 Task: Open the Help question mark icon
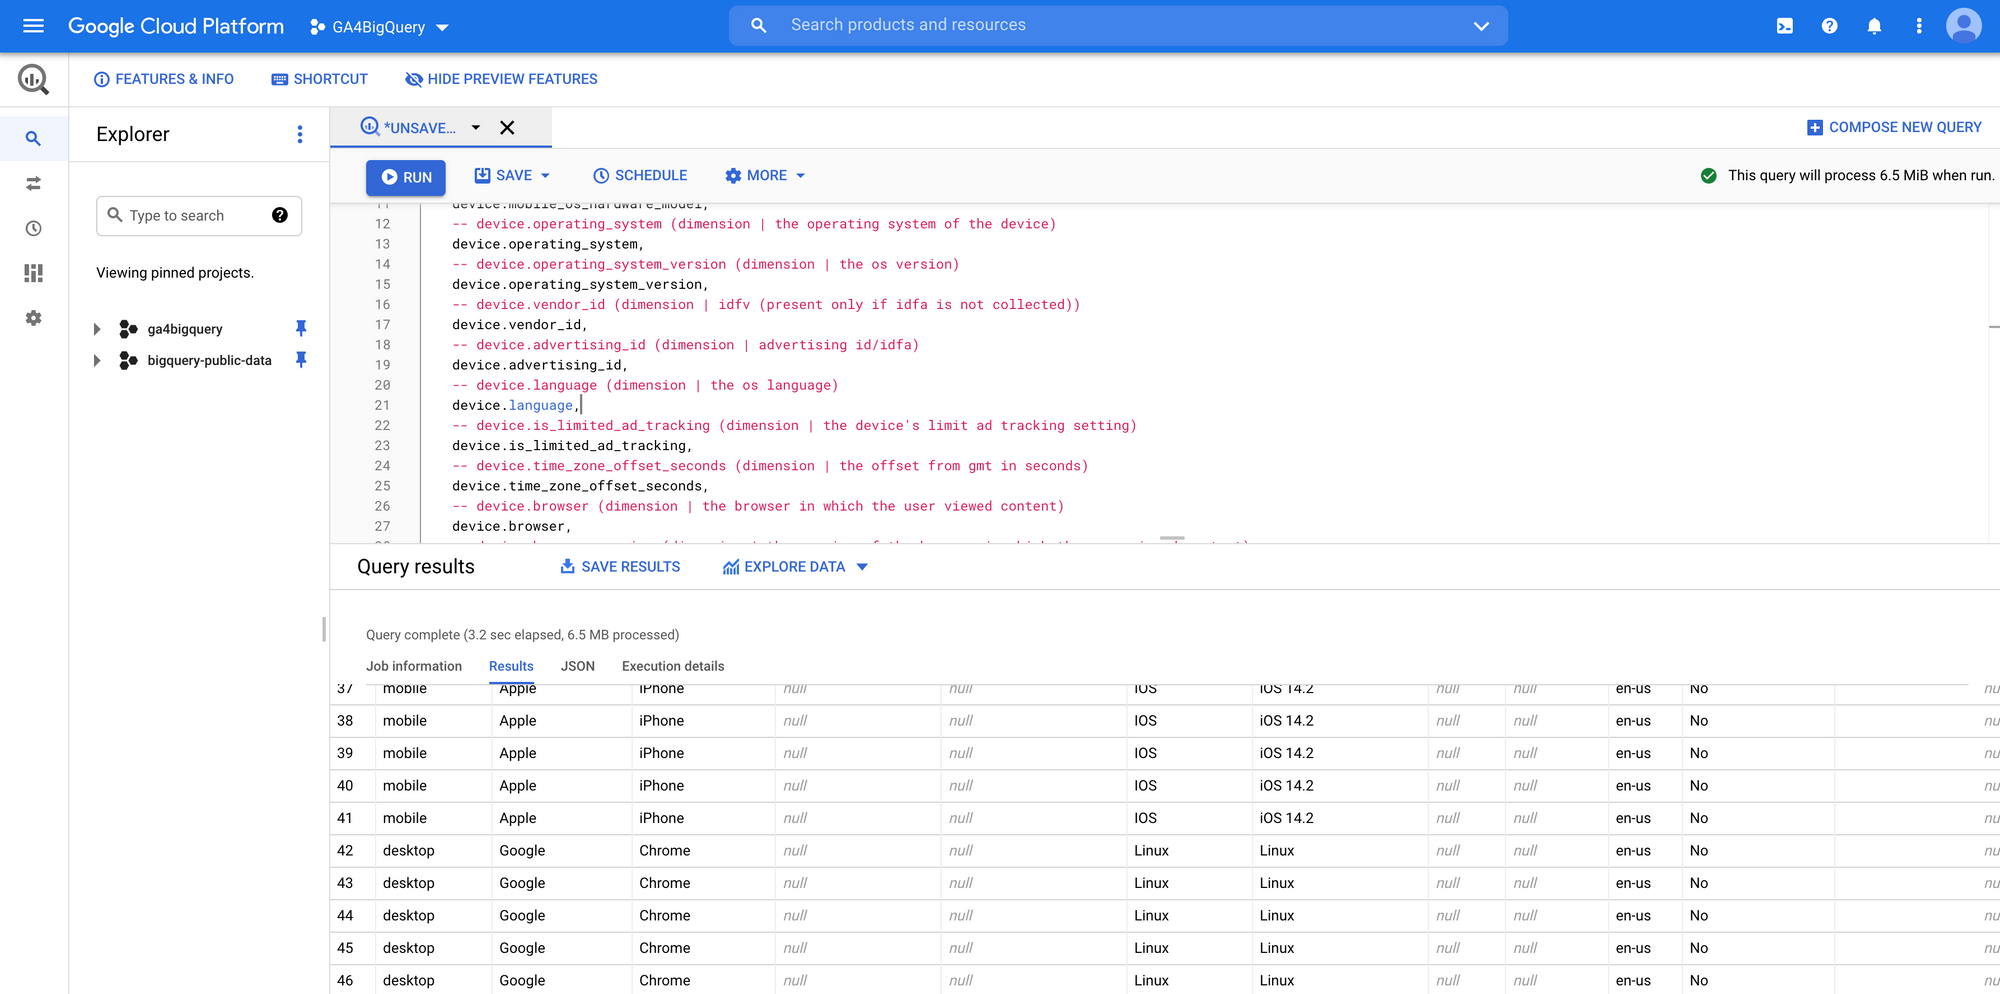[x=1830, y=26]
